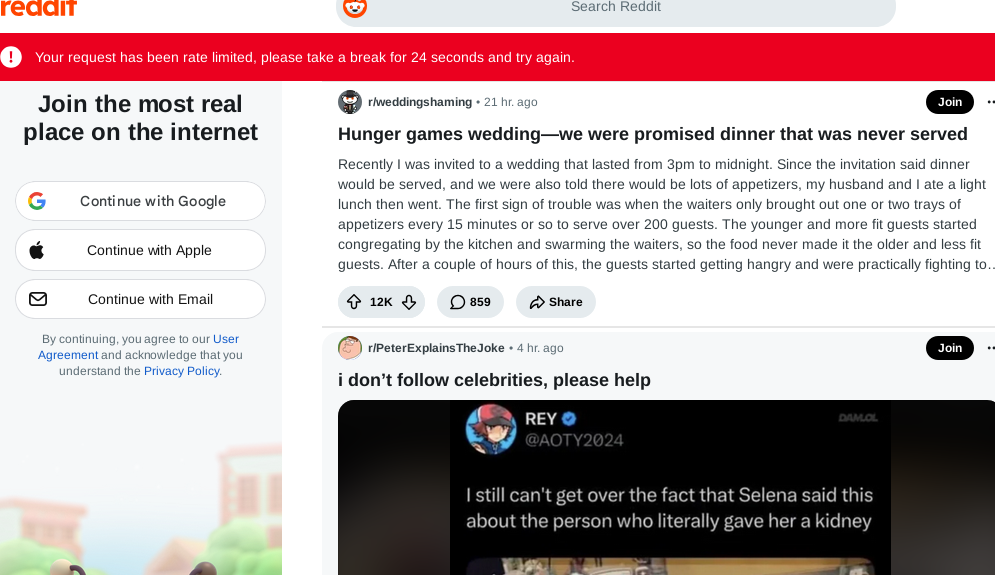995x575 pixels.
Task: Click the Reddit logo
Action: [x=39, y=8]
